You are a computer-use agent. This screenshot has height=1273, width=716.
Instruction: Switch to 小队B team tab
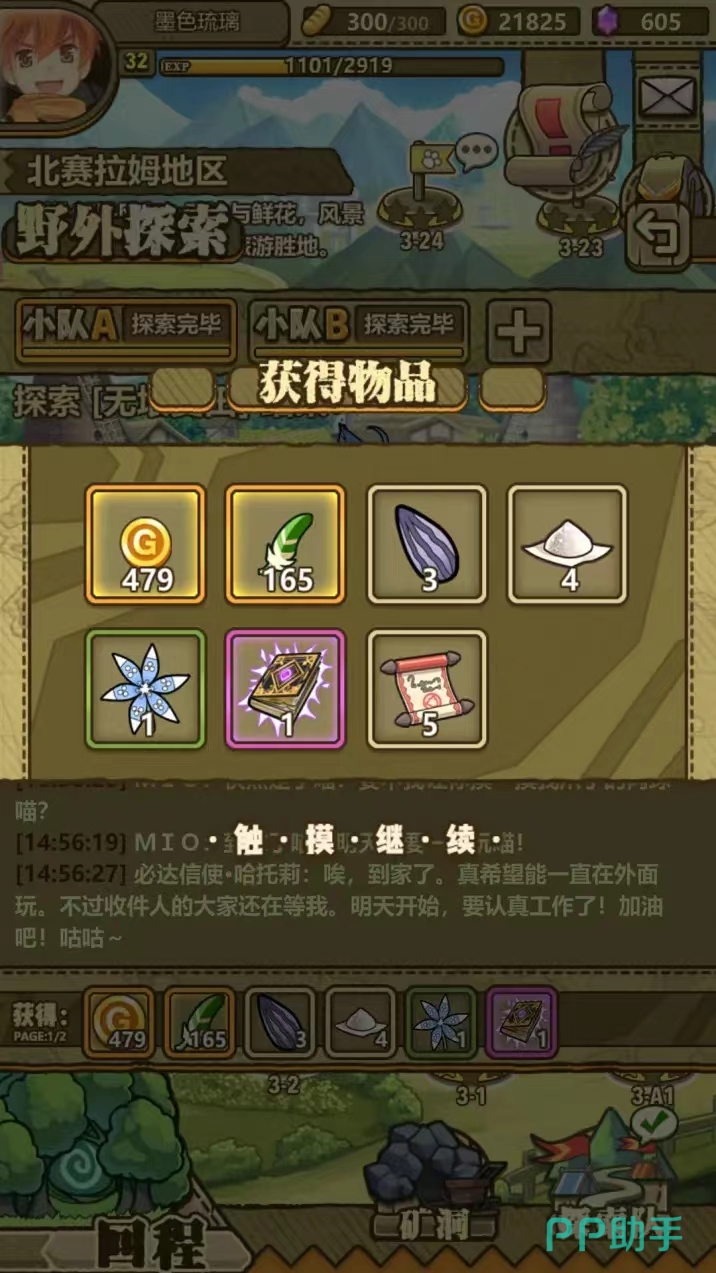[x=358, y=329]
